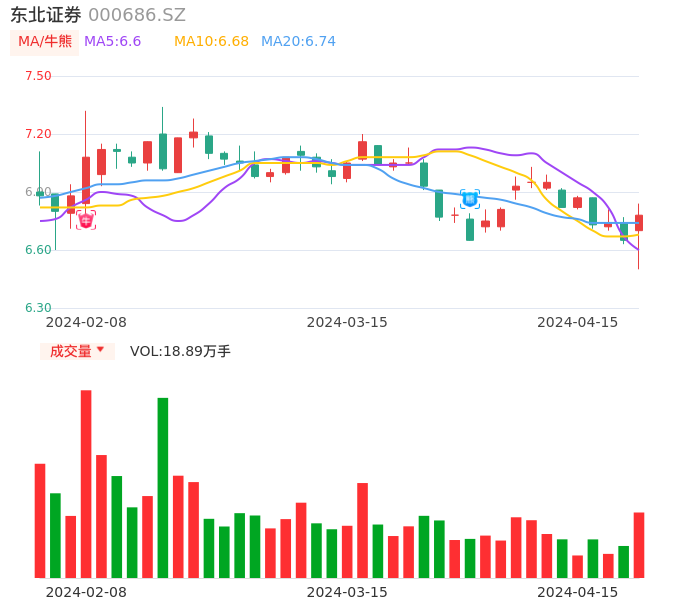Click the blue MA20:6.74 legend
This screenshot has width=686, height=606.
coord(298,41)
